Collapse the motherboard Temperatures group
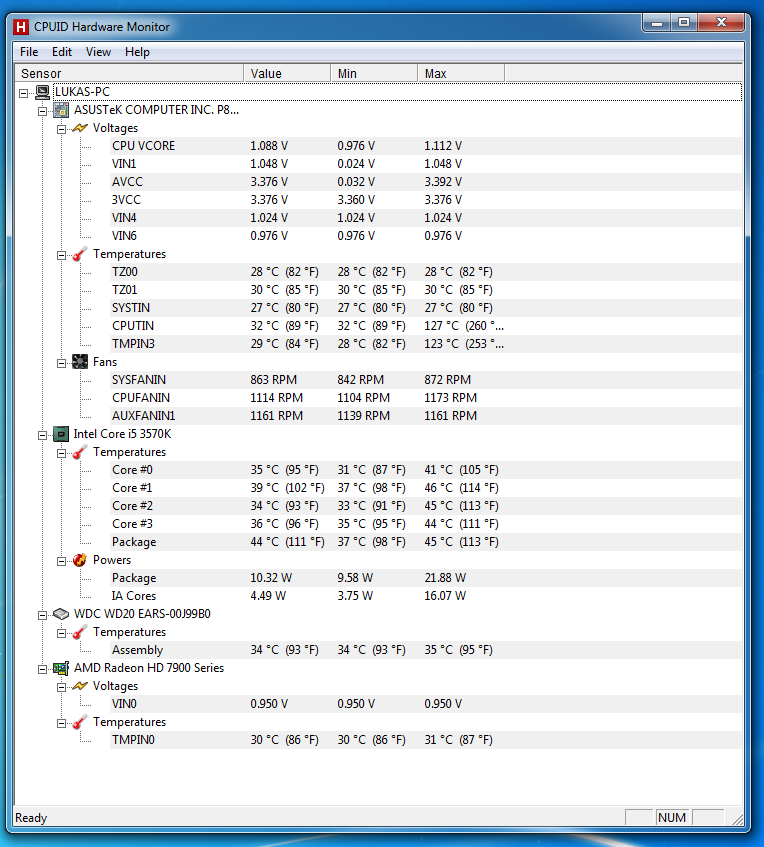764x847 pixels. point(61,256)
